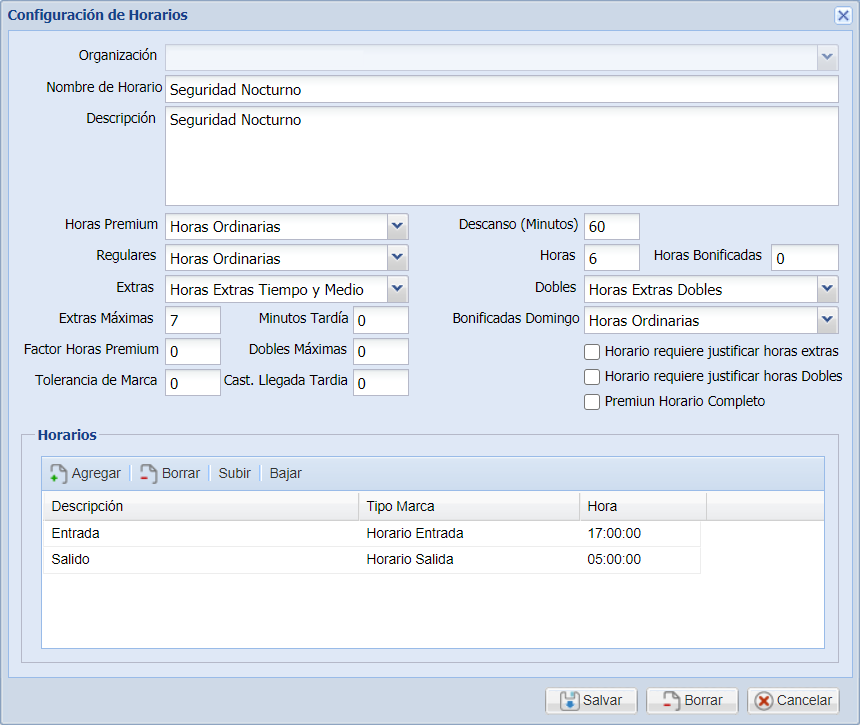
Task: Toggle Premiun Horario Completo checkbox
Action: point(592,402)
